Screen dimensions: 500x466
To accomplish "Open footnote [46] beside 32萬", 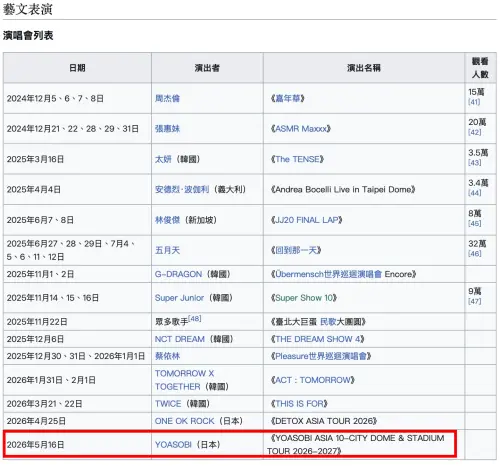I will click(475, 254).
